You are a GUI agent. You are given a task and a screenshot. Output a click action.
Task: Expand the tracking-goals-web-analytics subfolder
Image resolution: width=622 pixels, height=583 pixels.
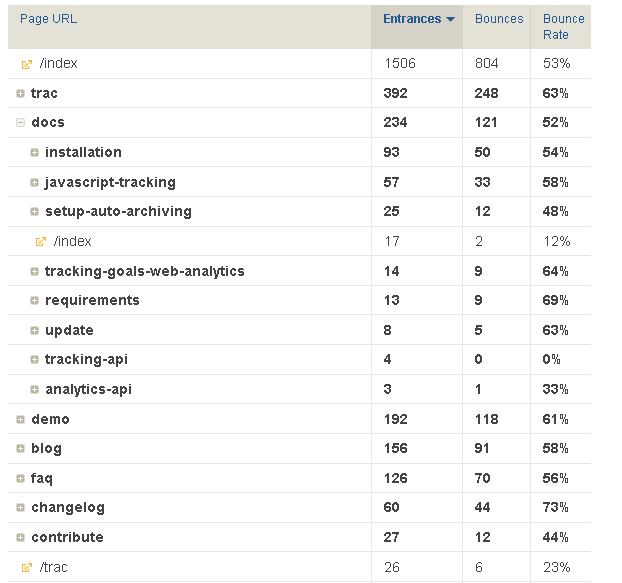coord(34,271)
